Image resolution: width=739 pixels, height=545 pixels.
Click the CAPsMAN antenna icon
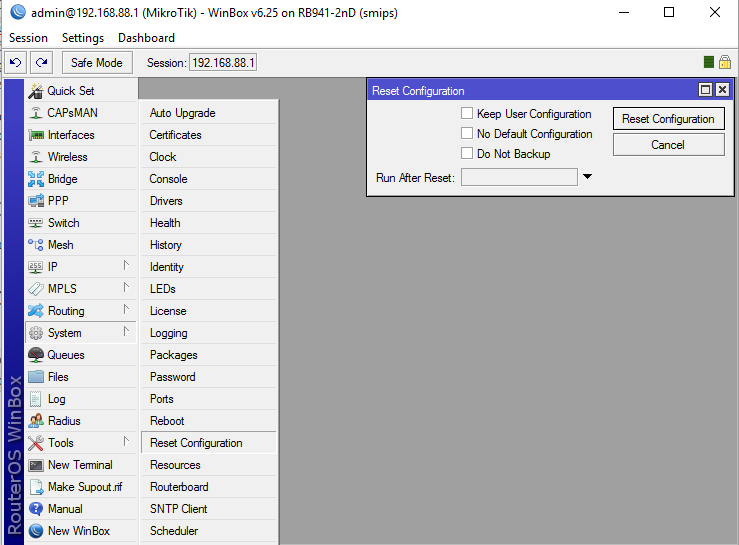click(x=36, y=113)
